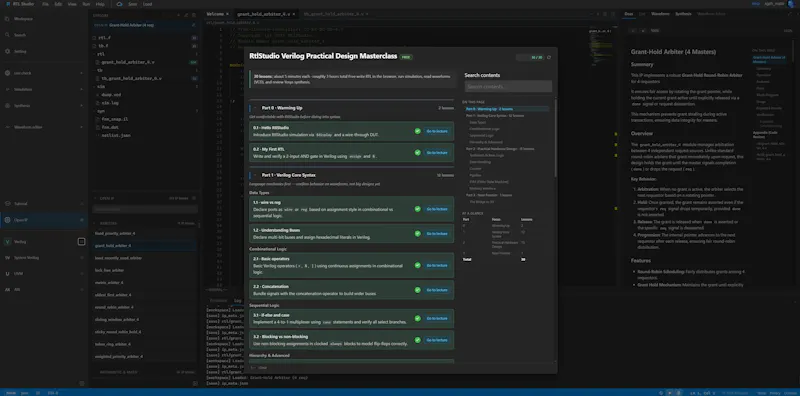This screenshot has height=396, width=800.
Task: Open the Setting gear in sidebar
Action: (x=7, y=52)
